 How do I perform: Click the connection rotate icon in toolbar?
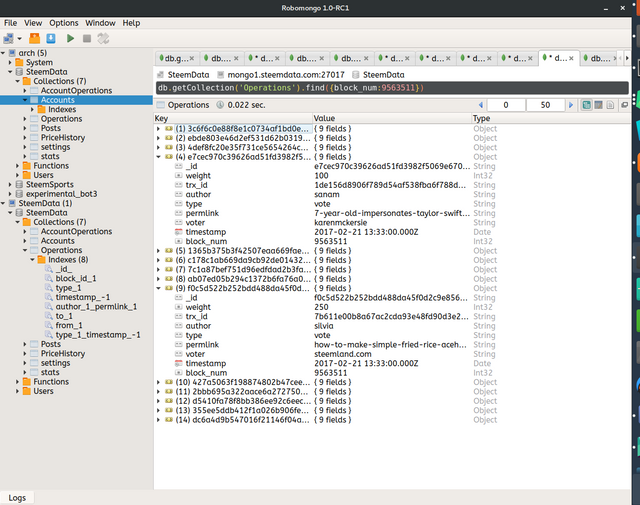click(103, 38)
